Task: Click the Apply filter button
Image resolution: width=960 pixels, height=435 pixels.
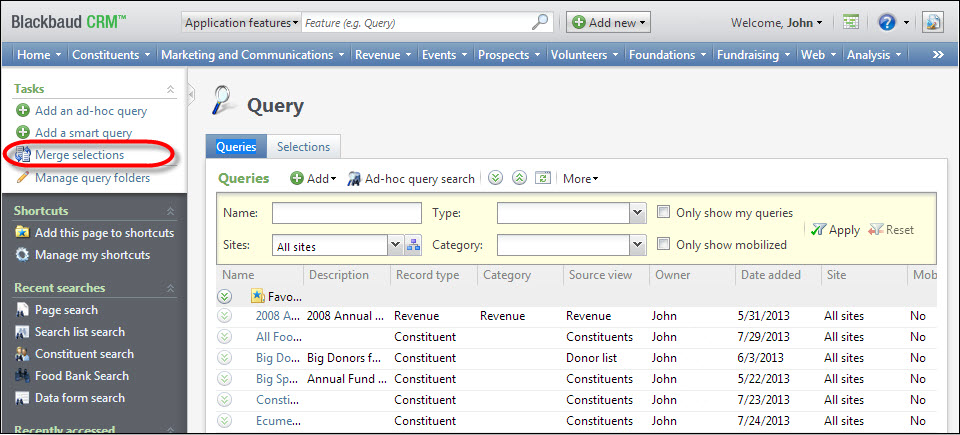Action: 836,230
